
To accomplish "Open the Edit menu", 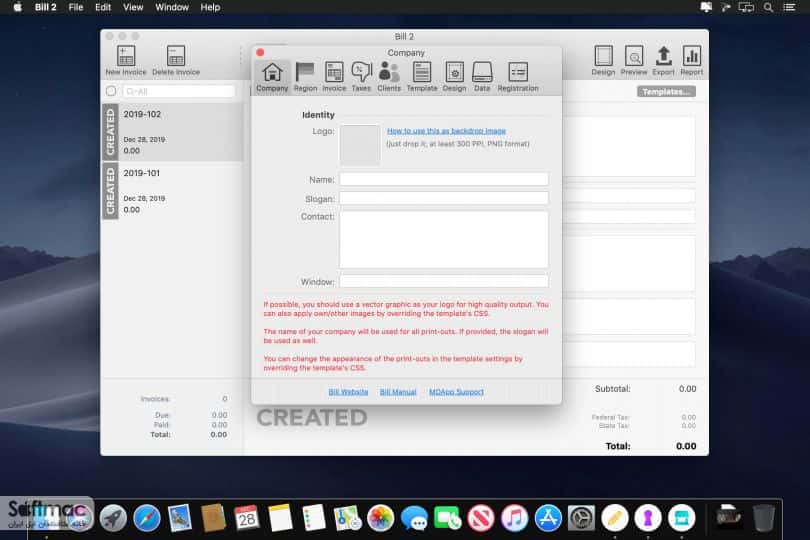I will coord(103,7).
